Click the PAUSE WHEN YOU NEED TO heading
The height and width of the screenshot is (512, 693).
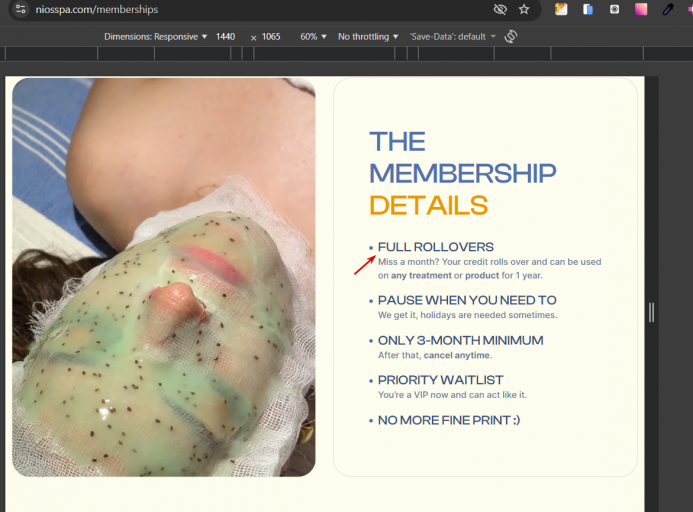click(467, 300)
